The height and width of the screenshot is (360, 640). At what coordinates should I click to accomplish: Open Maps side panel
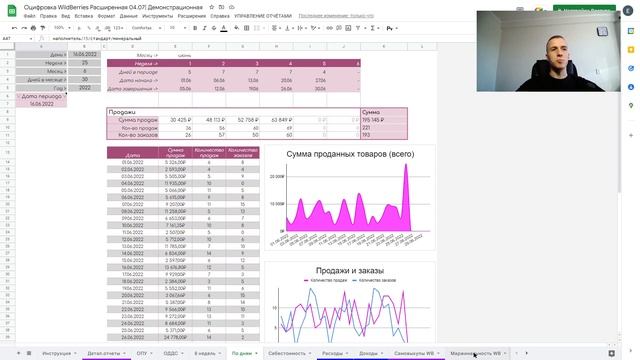pos(631,106)
